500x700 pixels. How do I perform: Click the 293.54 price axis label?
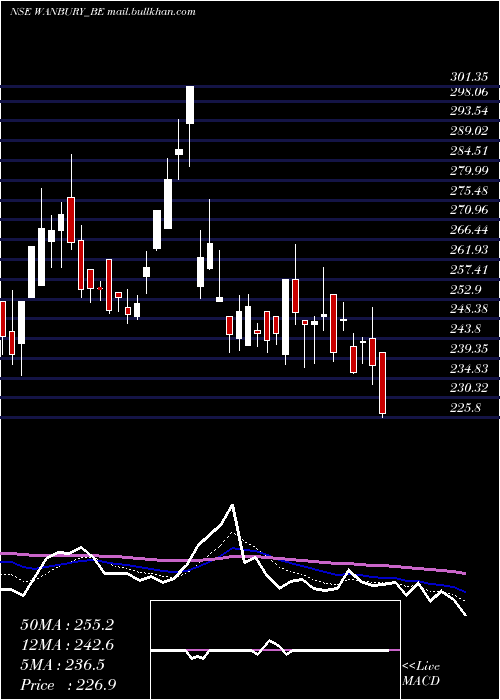click(469, 111)
